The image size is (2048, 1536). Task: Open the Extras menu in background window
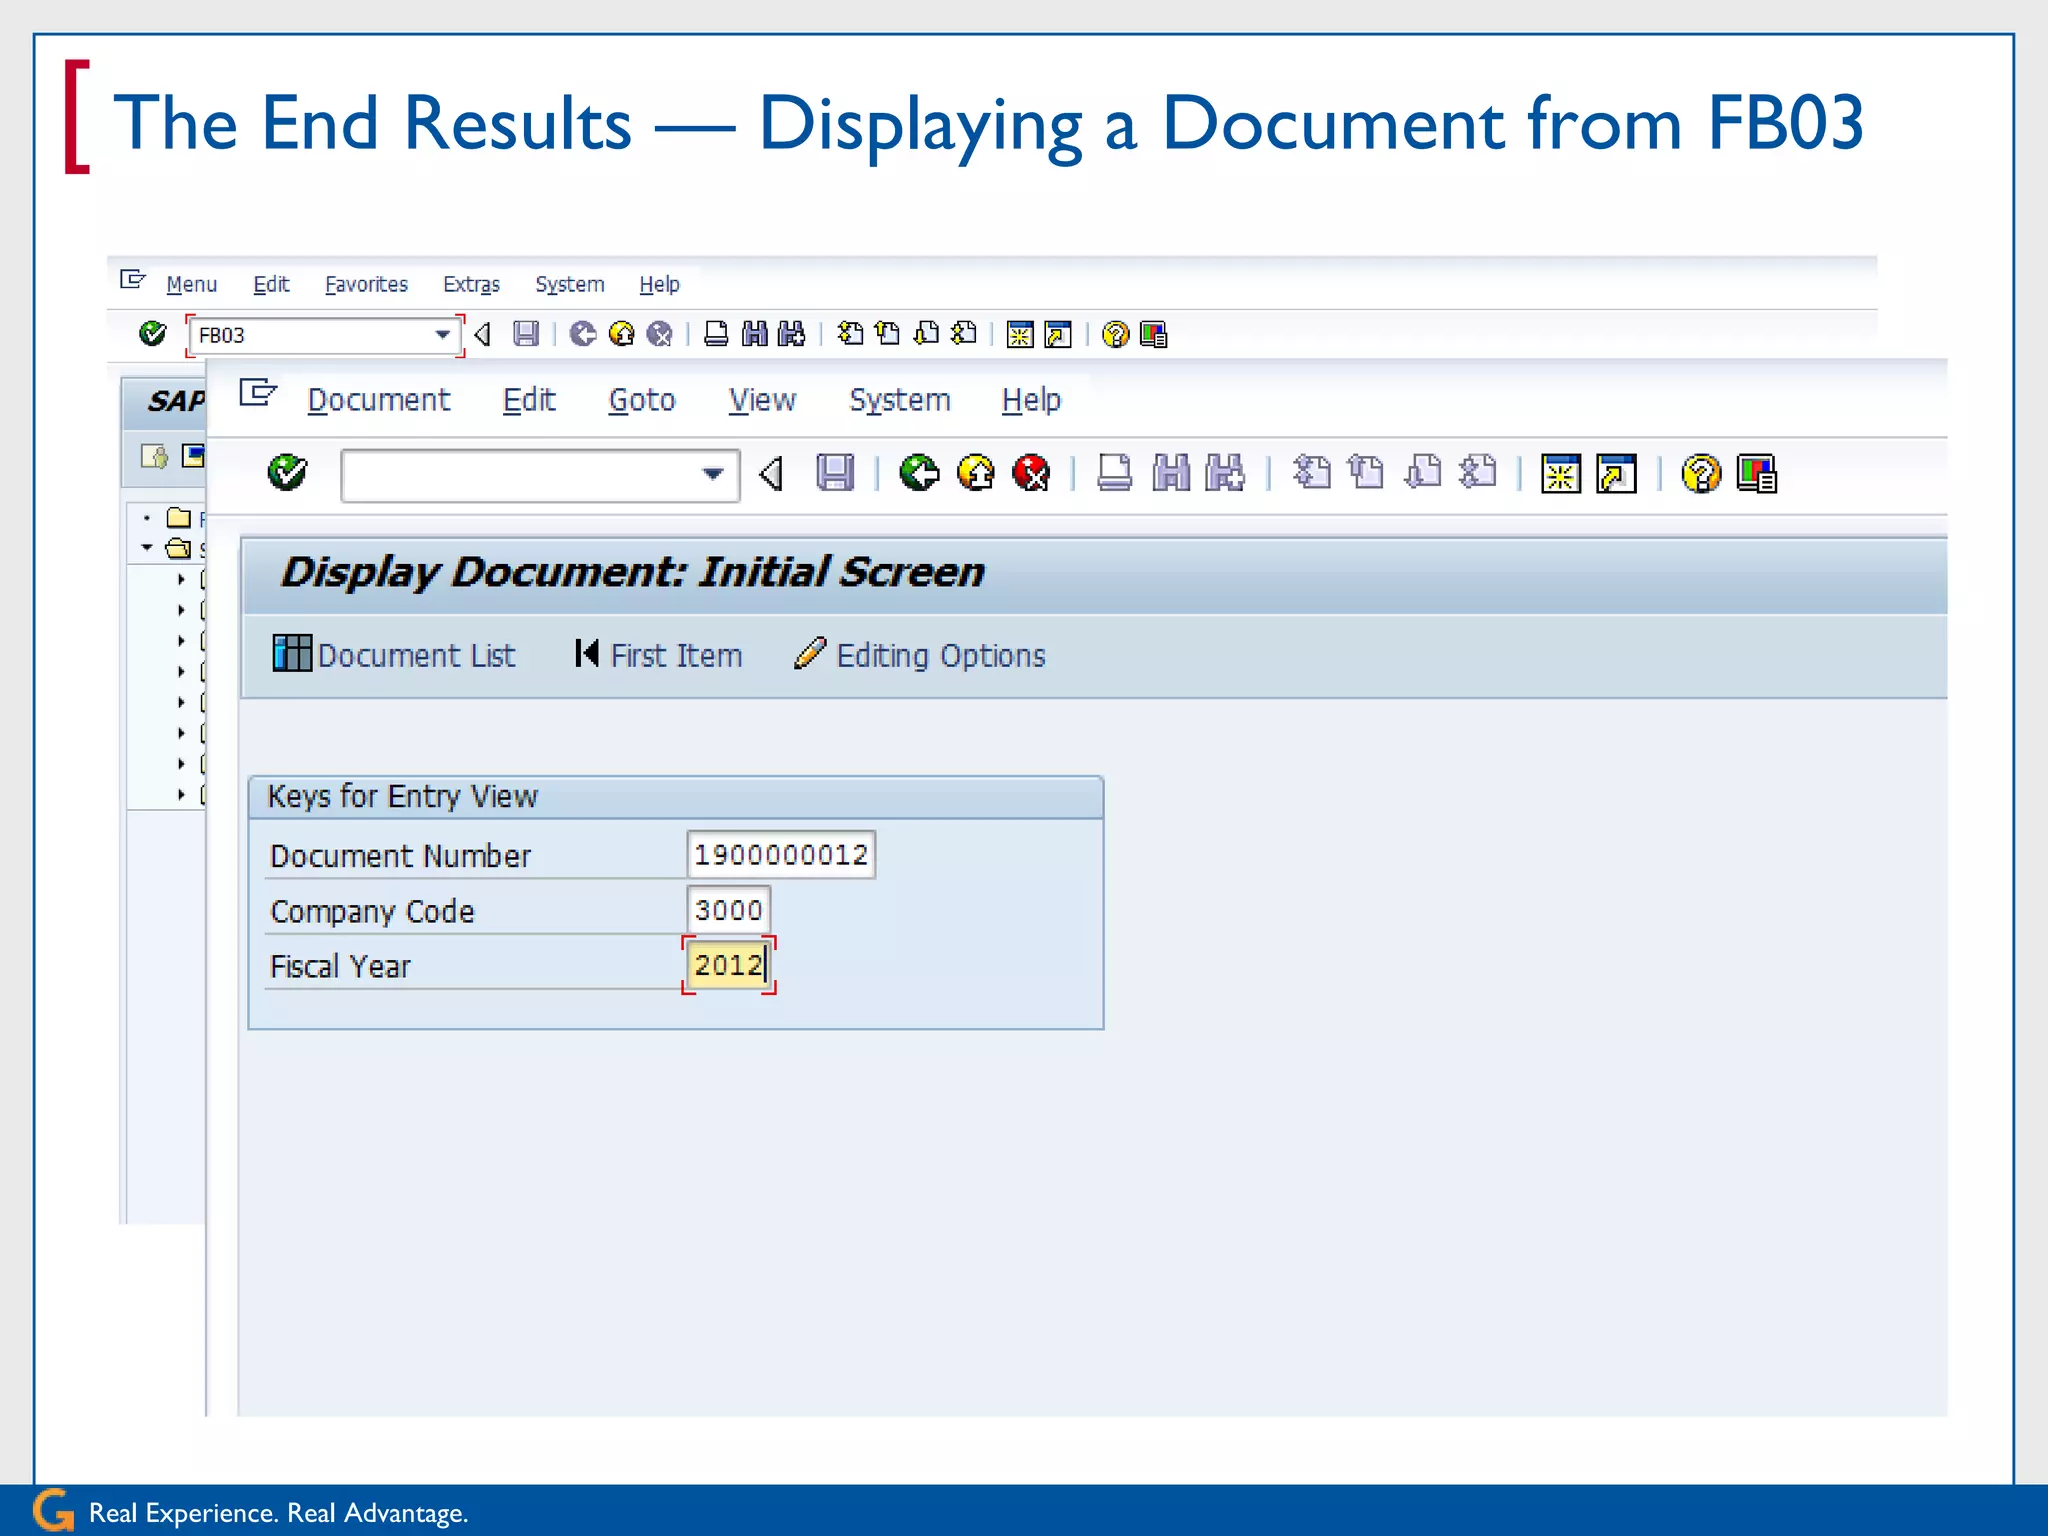[471, 284]
